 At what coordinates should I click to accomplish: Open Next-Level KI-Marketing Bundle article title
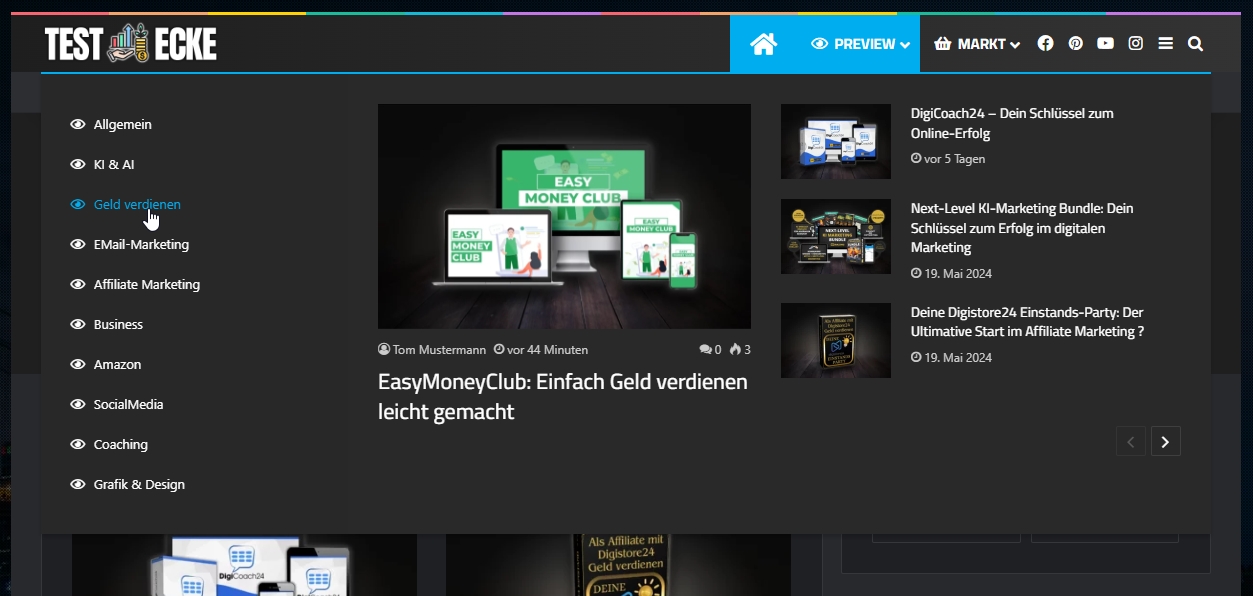click(1022, 228)
